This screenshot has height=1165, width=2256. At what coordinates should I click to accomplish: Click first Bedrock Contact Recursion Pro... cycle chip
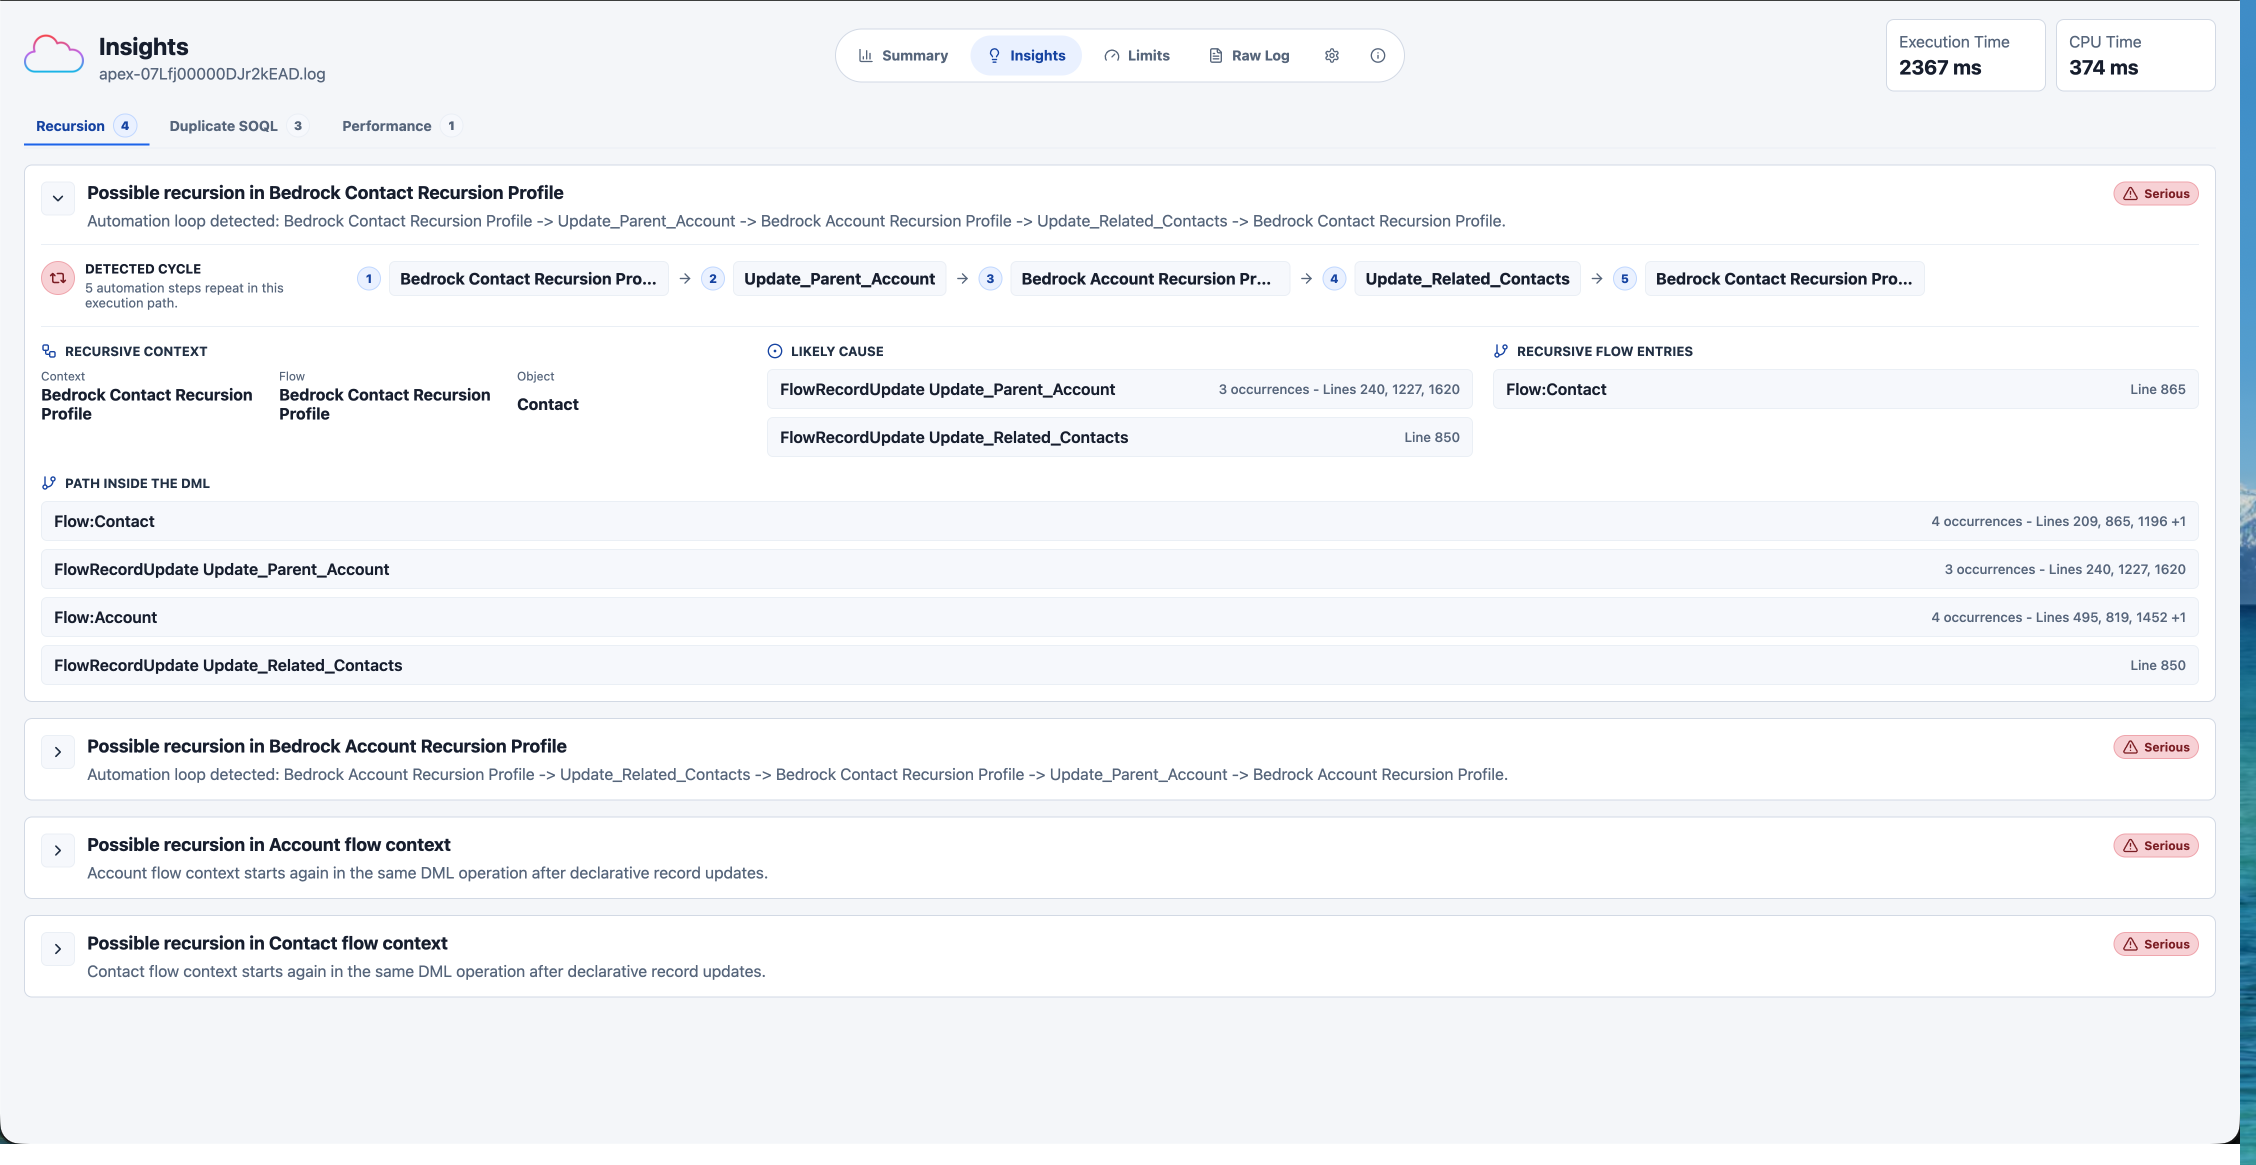point(528,279)
